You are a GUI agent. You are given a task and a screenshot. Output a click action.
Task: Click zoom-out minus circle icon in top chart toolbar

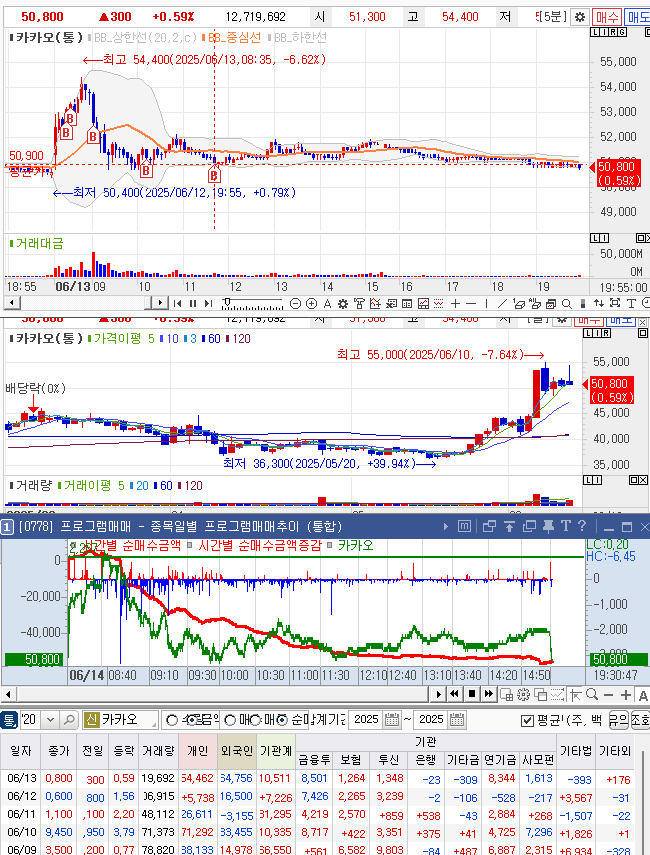click(x=295, y=304)
